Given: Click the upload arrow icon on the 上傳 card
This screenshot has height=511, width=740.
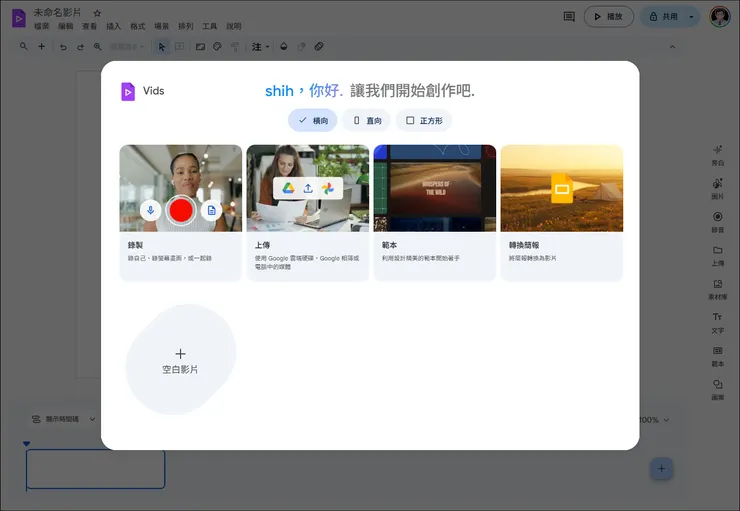Looking at the screenshot, I should tap(308, 189).
